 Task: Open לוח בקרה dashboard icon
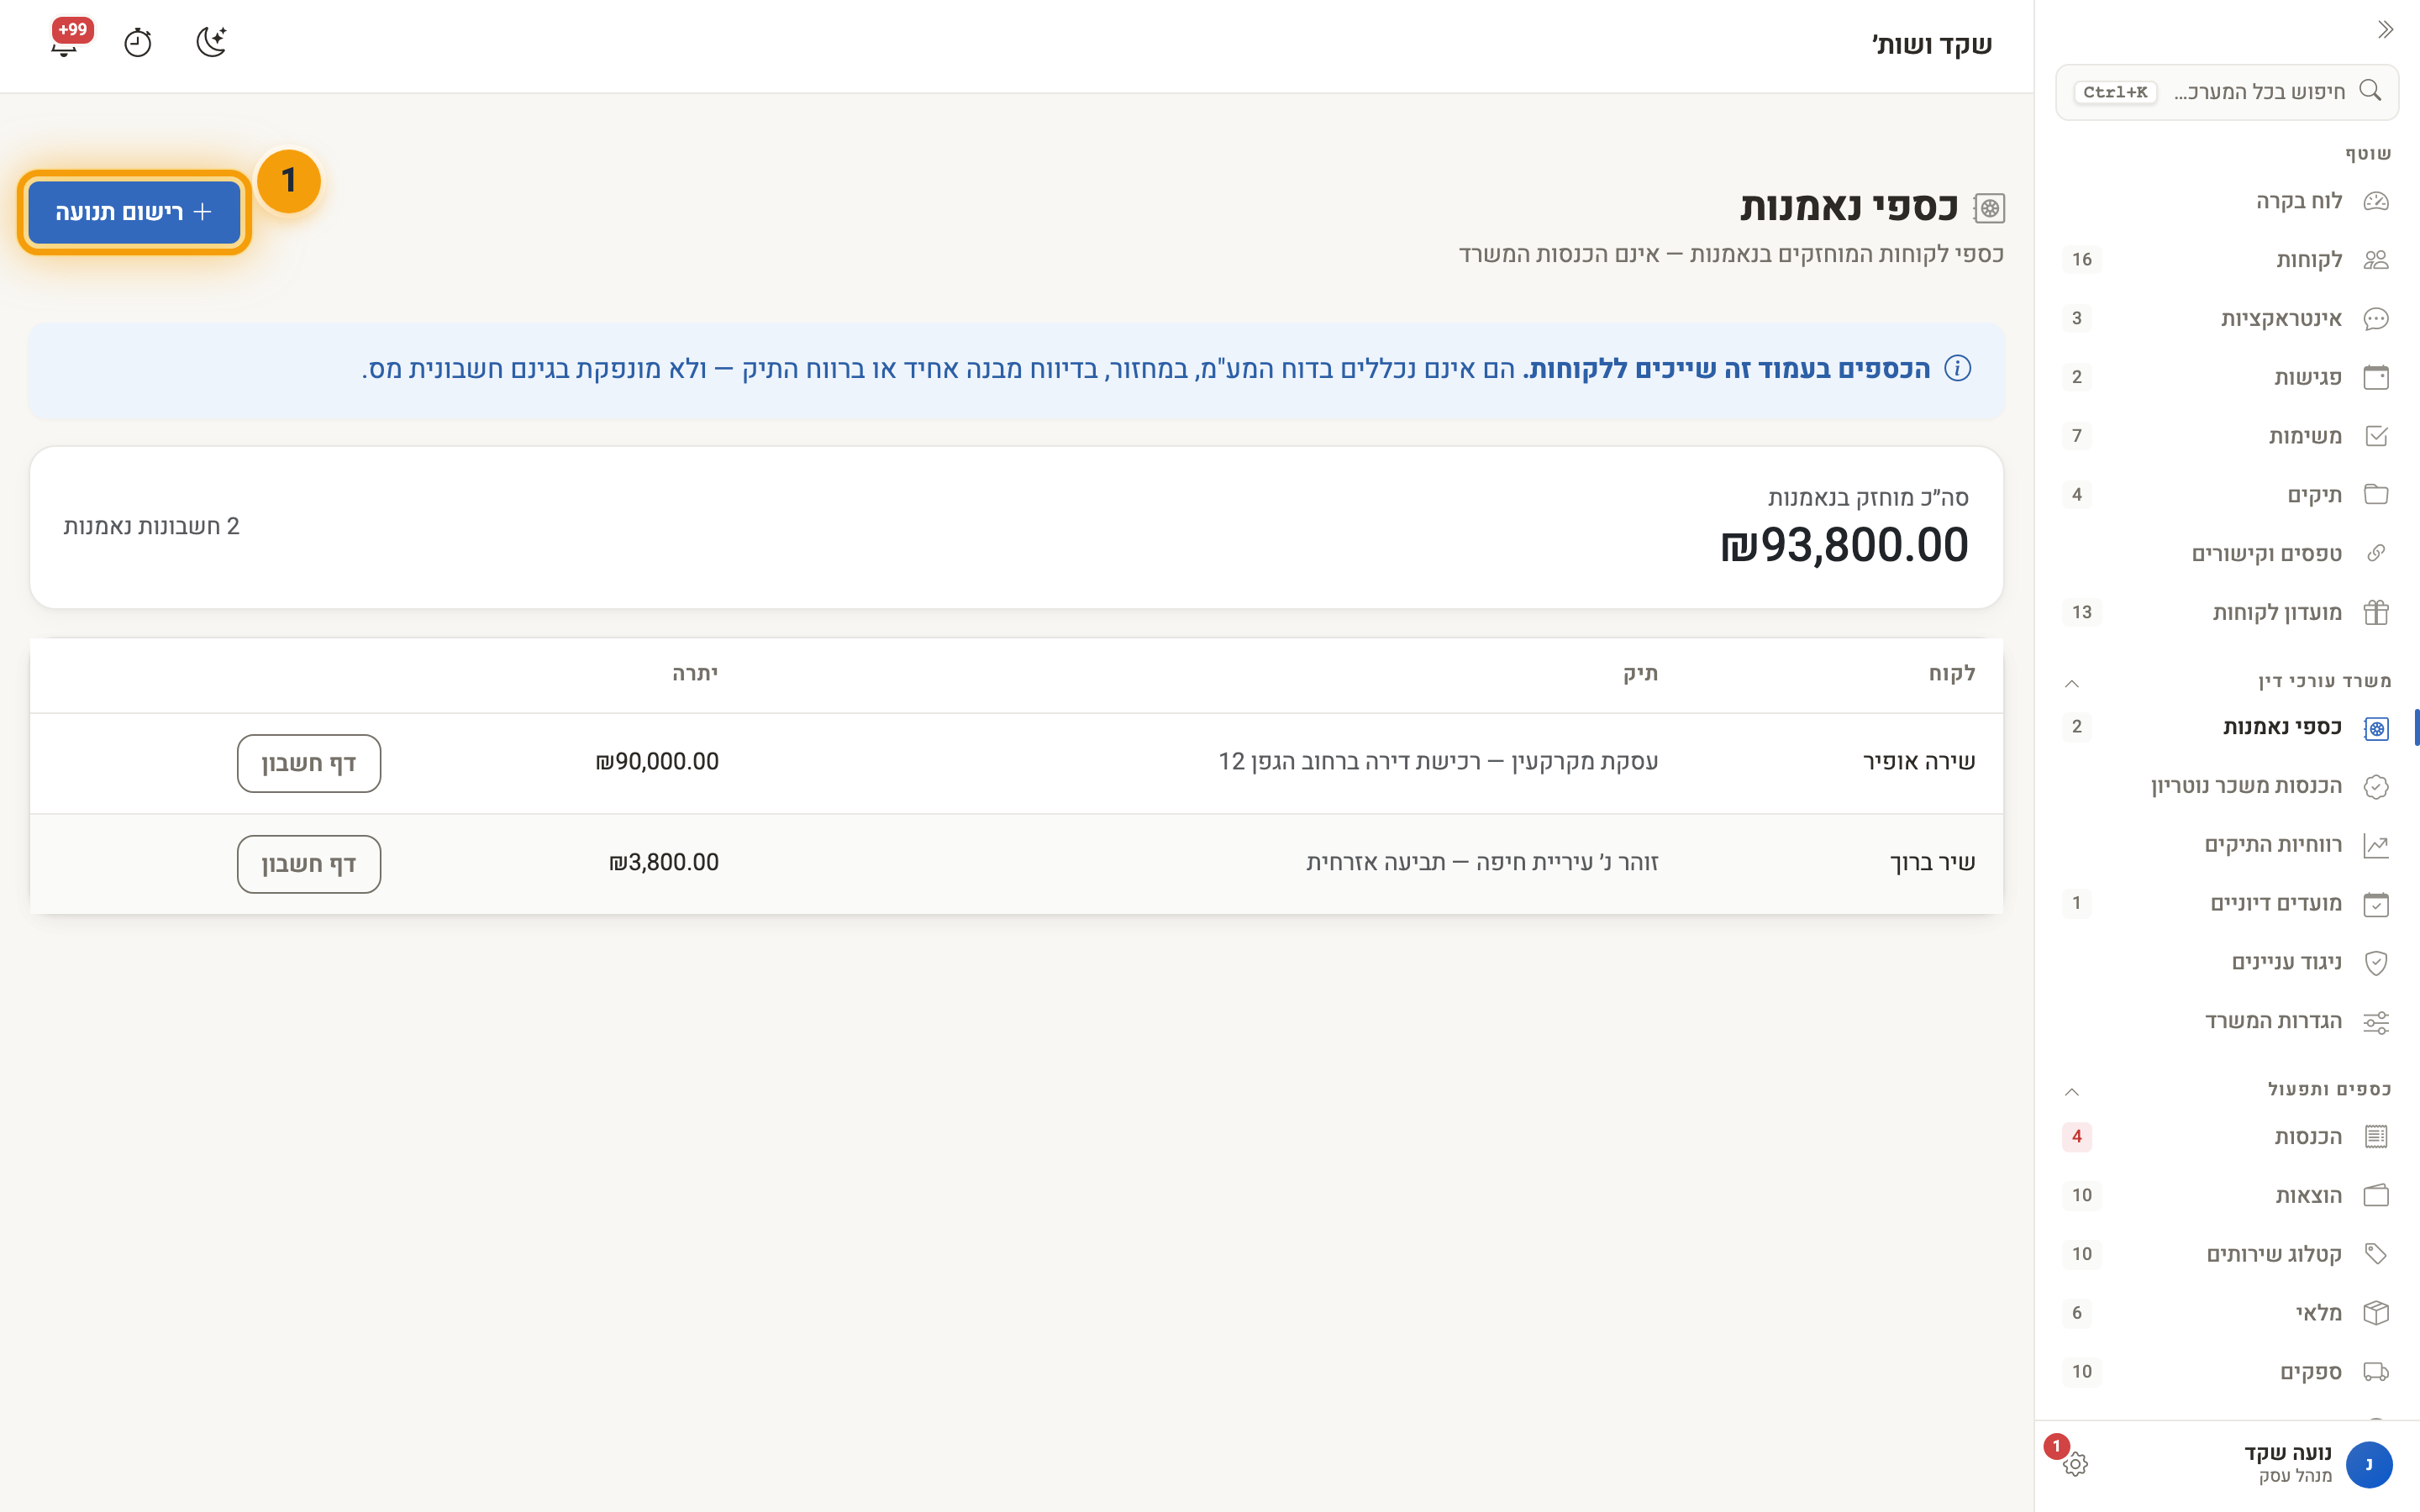click(x=2376, y=201)
